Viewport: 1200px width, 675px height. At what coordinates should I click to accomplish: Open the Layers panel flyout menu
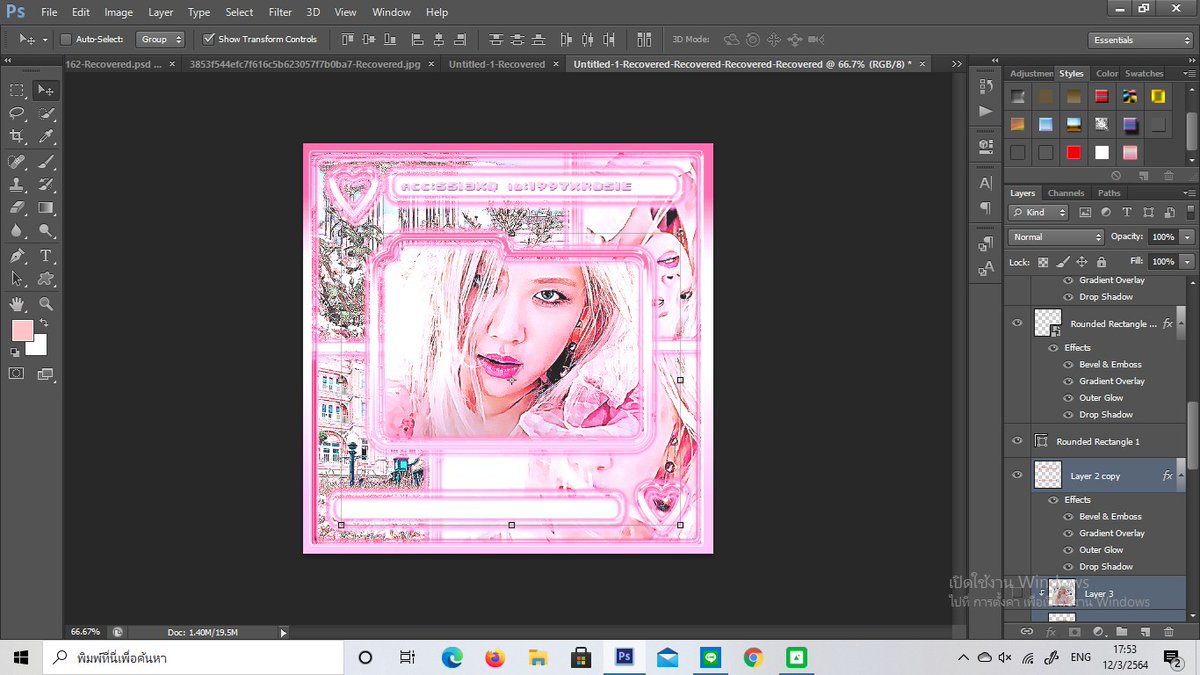[x=1189, y=193]
